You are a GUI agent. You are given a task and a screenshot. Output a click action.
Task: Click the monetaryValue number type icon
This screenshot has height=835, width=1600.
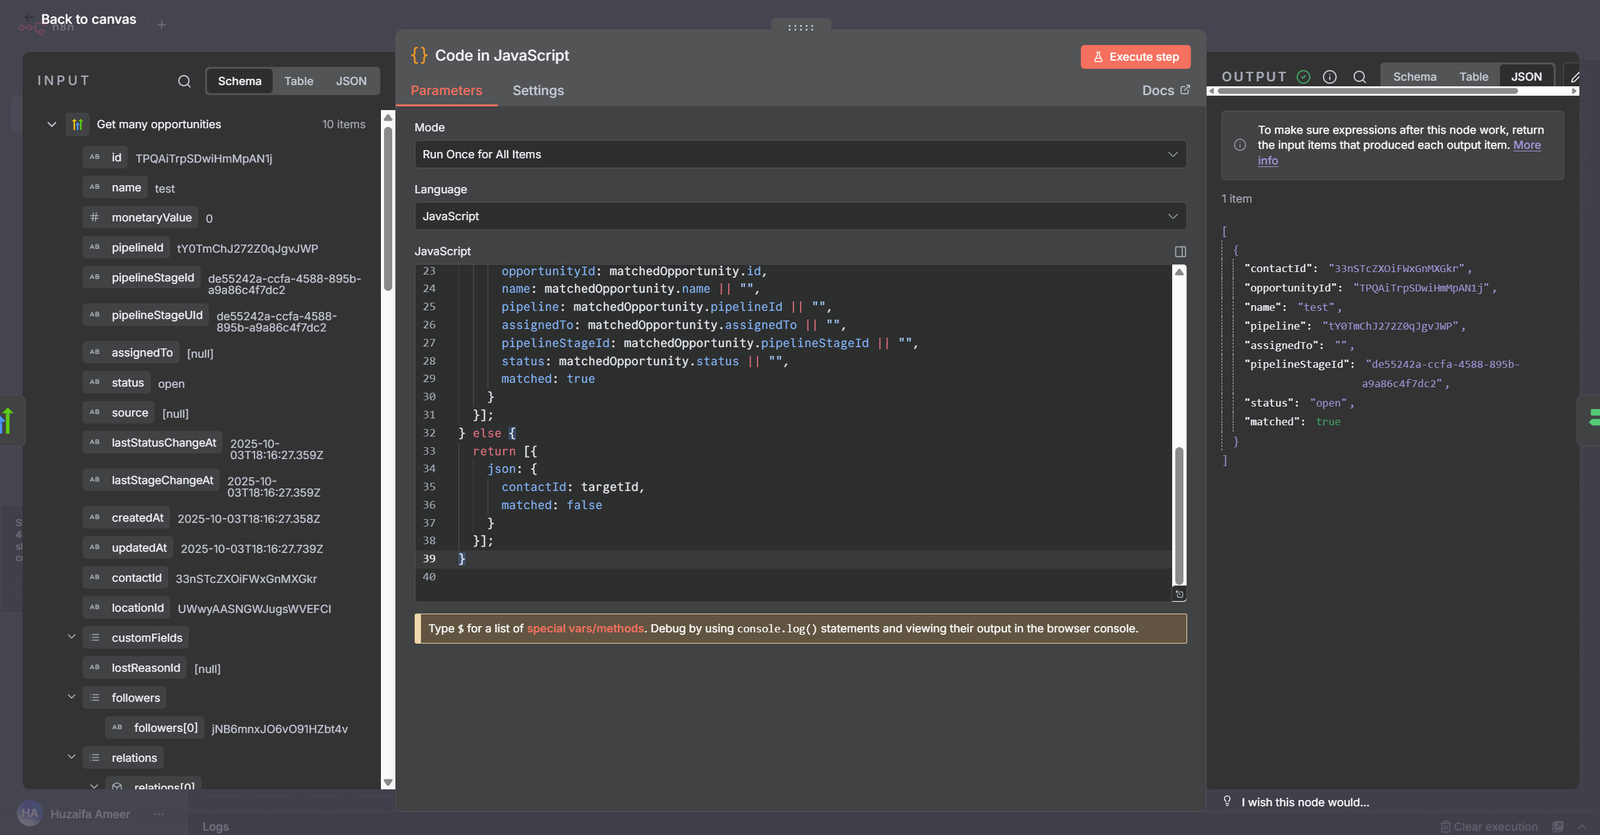(94, 217)
